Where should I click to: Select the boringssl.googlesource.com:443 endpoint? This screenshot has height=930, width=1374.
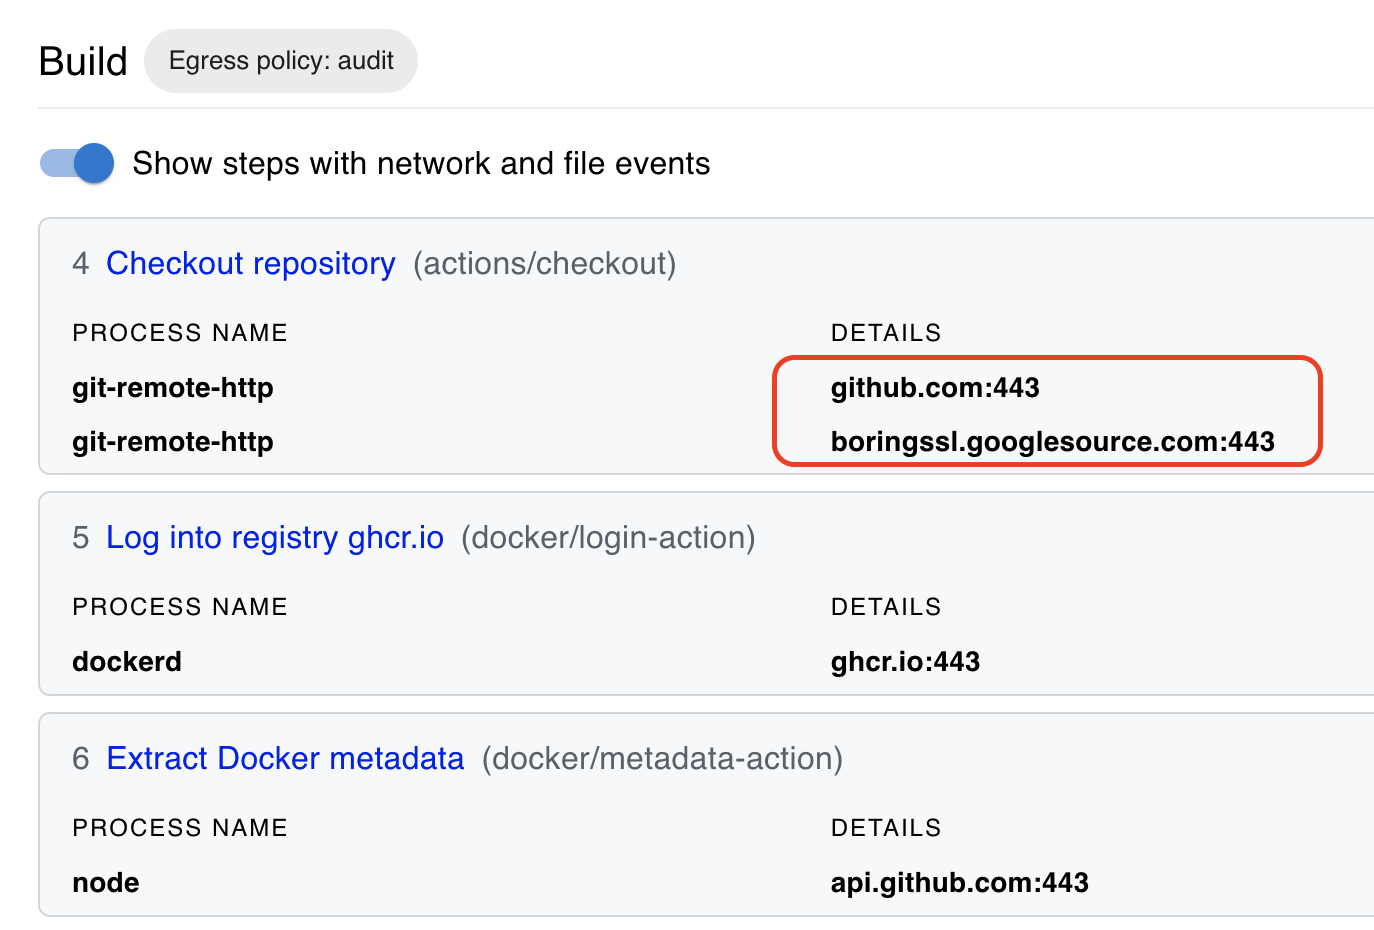pyautogui.click(x=1052, y=442)
